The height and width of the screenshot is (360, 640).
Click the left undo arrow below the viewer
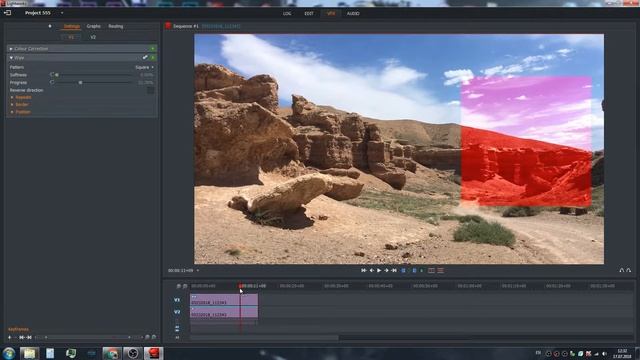point(622,270)
